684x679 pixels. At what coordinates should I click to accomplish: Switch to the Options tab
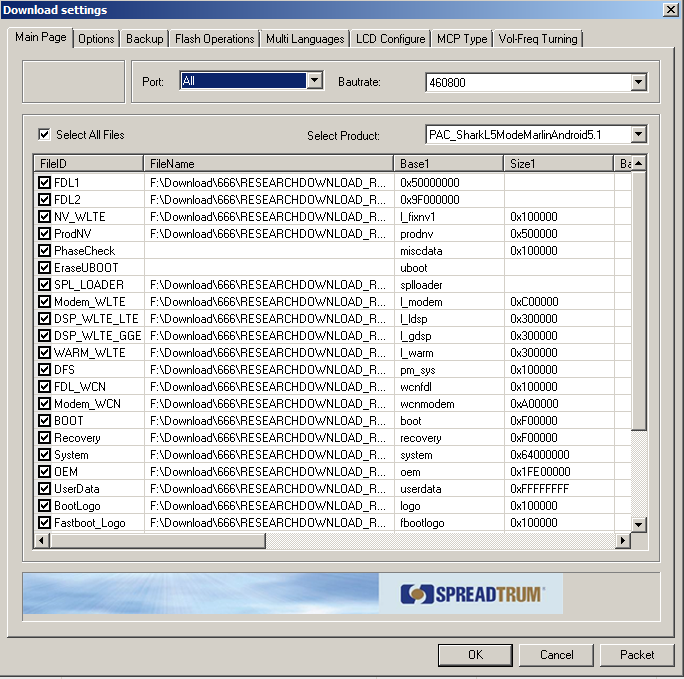pos(96,39)
